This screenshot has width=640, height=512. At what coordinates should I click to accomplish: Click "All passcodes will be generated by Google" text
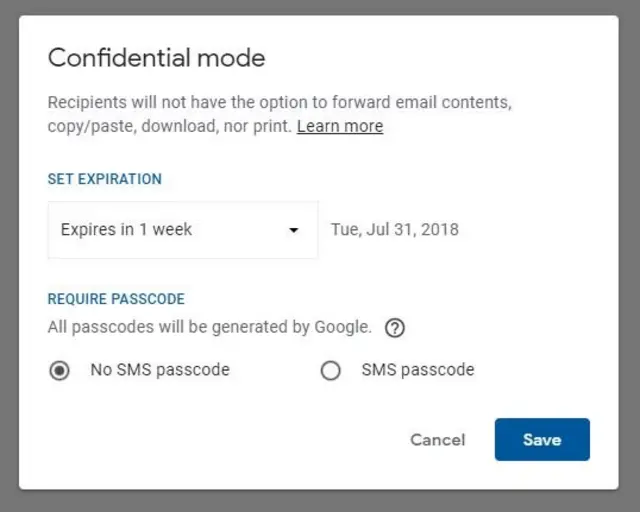coord(209,327)
